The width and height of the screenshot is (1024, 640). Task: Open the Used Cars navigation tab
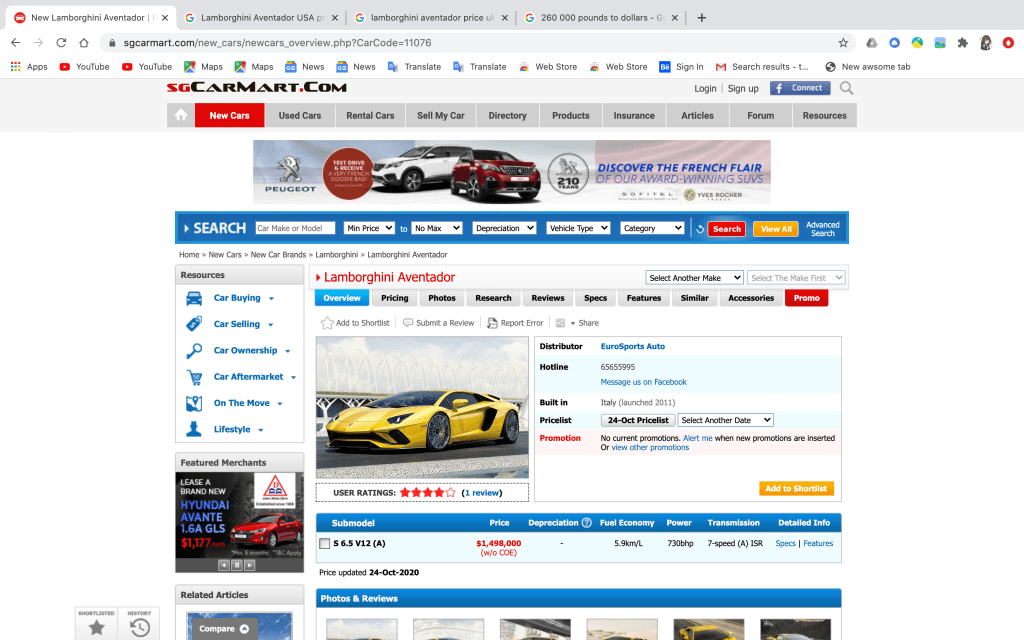(300, 115)
